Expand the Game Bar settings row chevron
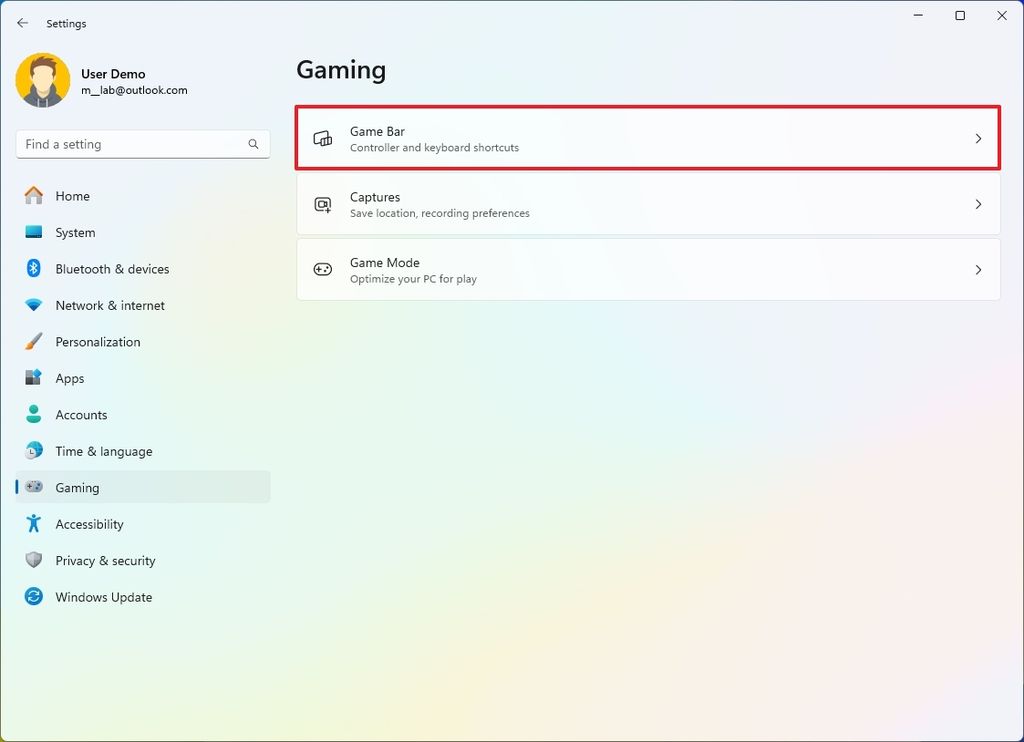 click(978, 138)
